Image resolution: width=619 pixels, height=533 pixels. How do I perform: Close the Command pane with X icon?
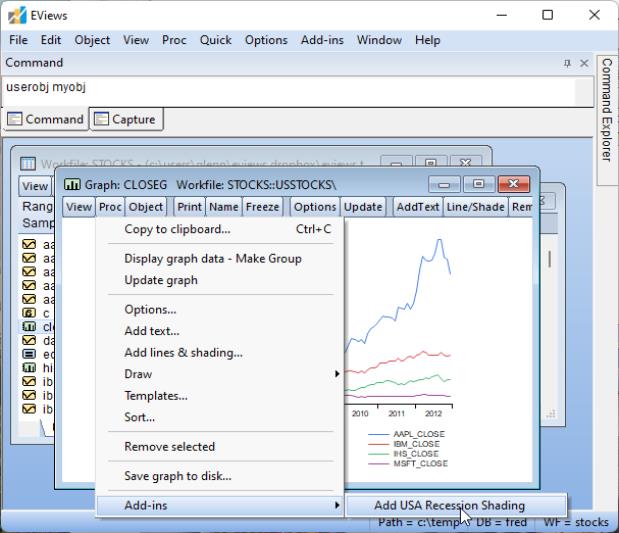(585, 63)
